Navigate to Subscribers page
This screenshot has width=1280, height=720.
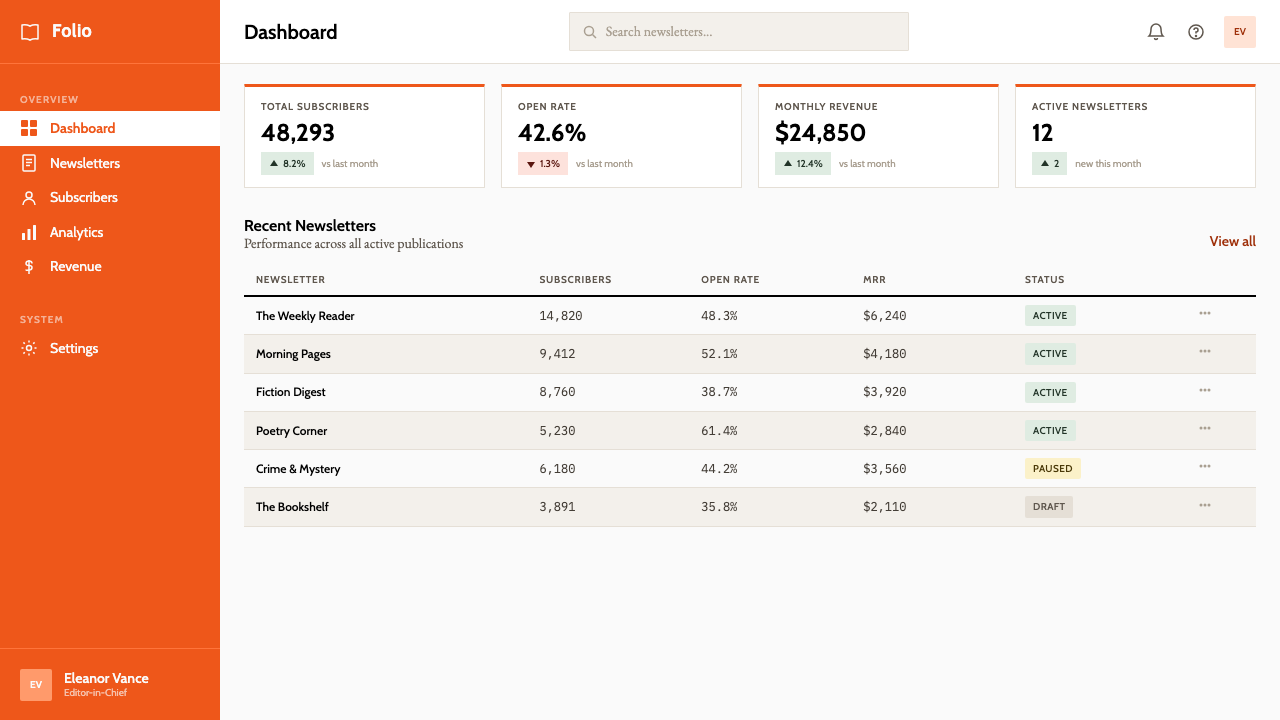tap(110, 198)
